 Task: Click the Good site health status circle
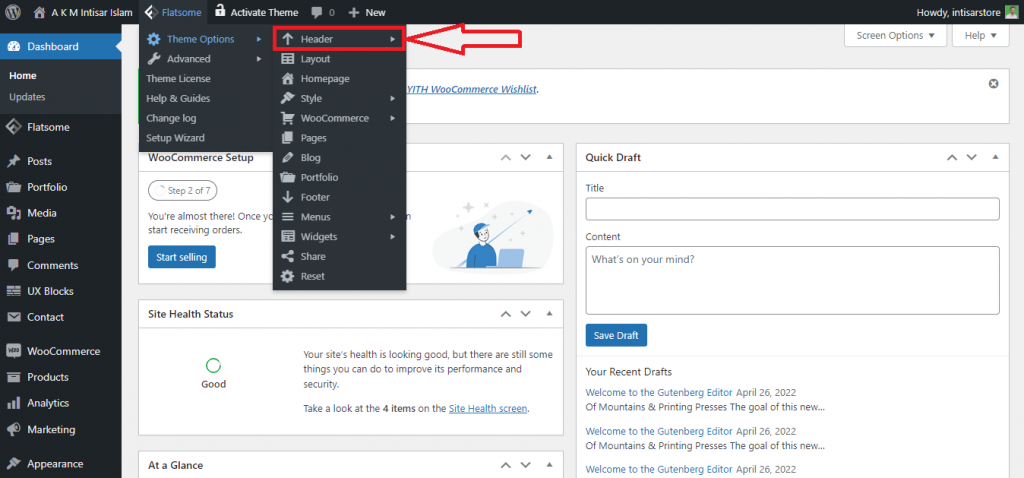pos(213,366)
